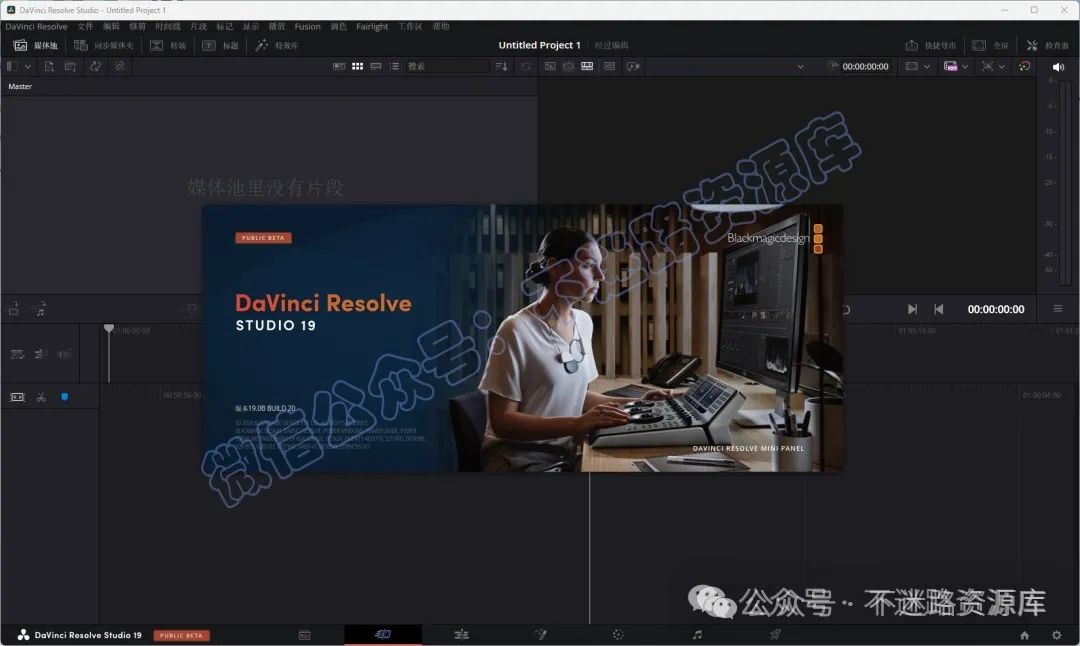Click the upper timeline playhead handle
Screen dimensions: 1080x646
109,329
